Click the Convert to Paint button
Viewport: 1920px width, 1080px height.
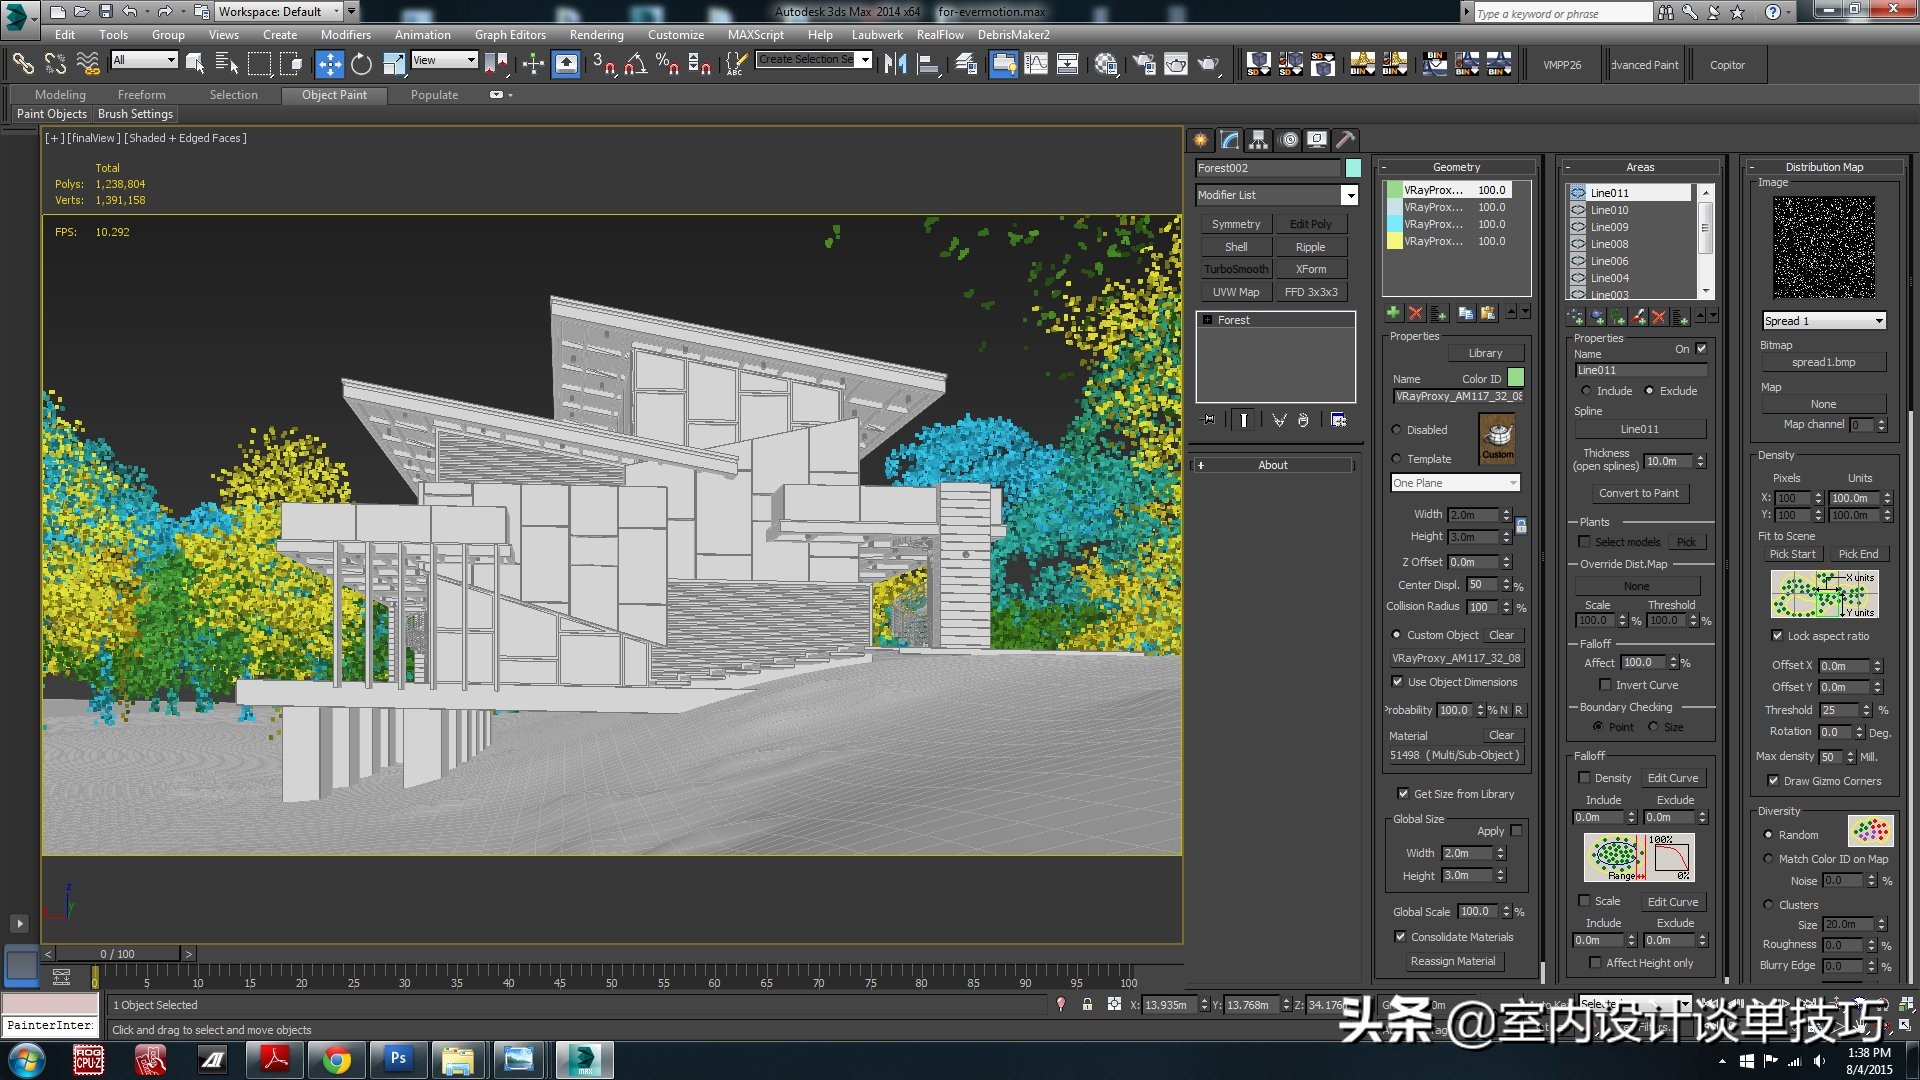pos(1638,493)
